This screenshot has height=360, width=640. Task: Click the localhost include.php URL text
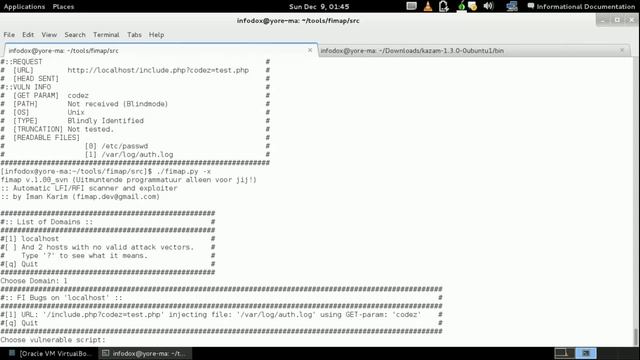pyautogui.click(x=158, y=70)
